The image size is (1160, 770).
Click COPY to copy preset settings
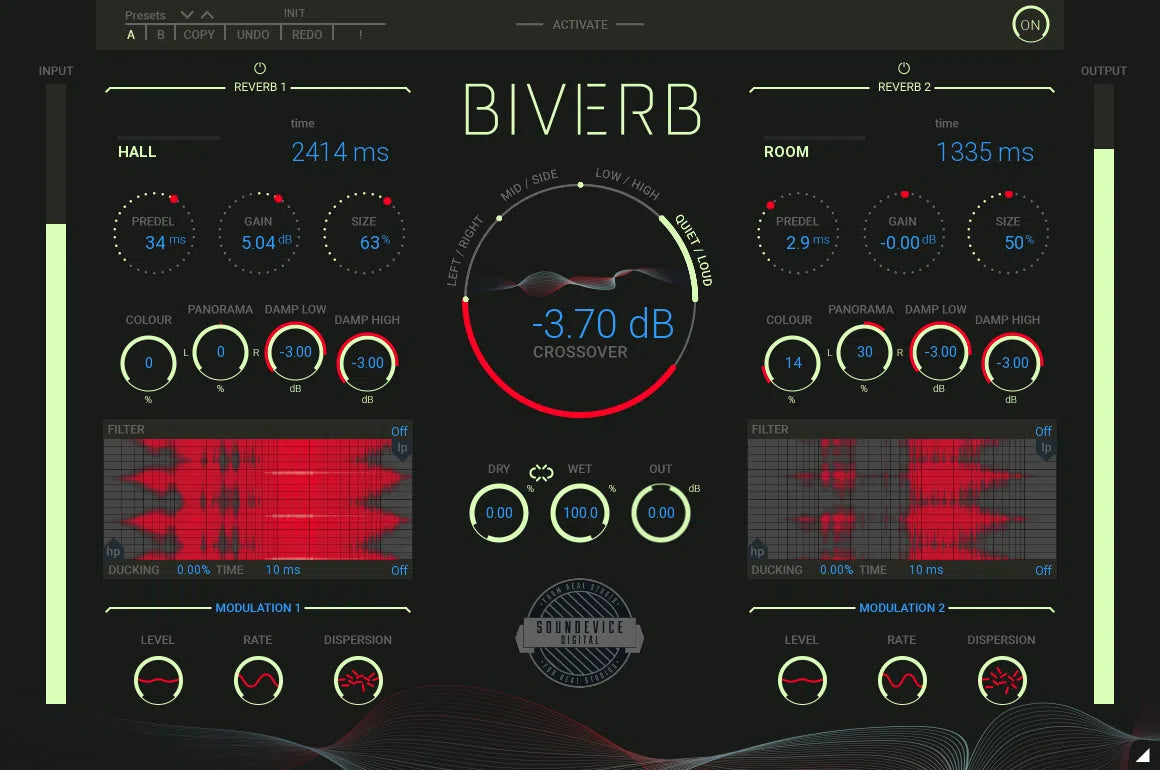tap(198, 34)
